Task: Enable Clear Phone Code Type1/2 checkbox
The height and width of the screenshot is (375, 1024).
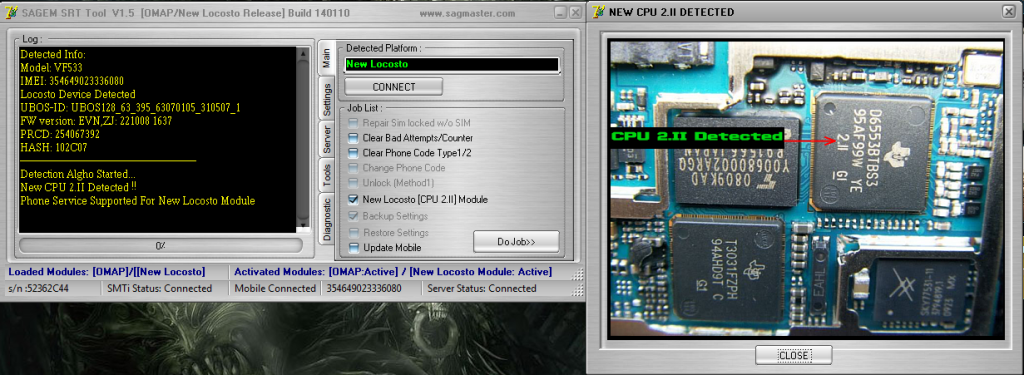Action: (353, 153)
